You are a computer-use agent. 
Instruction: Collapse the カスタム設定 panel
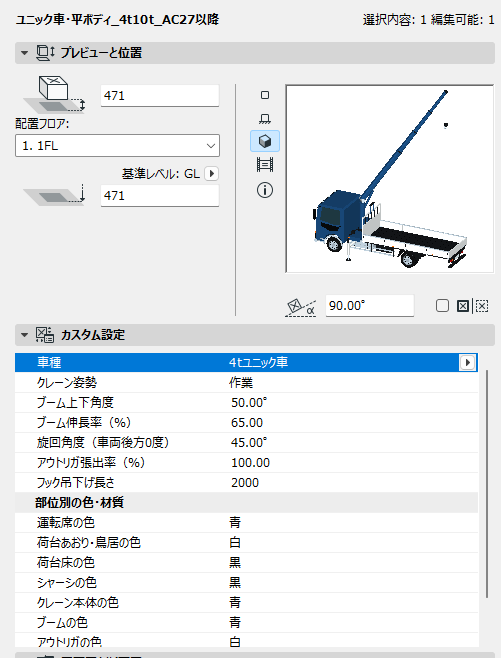(24, 335)
